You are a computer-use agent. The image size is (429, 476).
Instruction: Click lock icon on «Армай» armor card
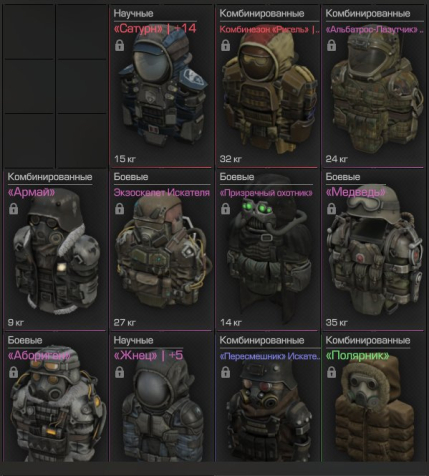[x=13, y=209]
